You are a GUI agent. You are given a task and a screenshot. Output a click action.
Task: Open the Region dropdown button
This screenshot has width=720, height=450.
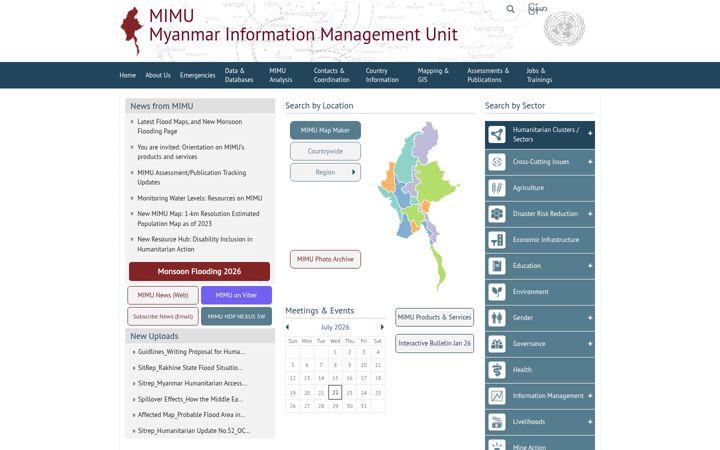325,172
